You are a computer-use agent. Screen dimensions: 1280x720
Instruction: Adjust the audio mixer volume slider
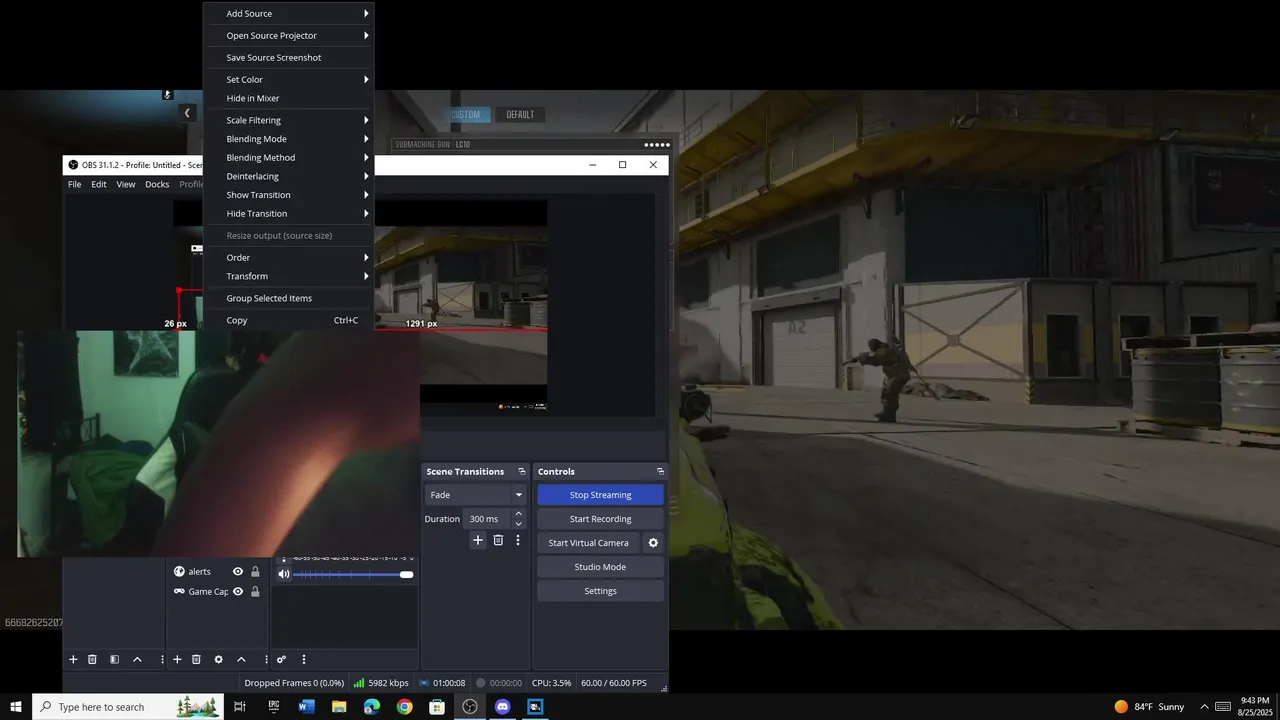(352, 574)
